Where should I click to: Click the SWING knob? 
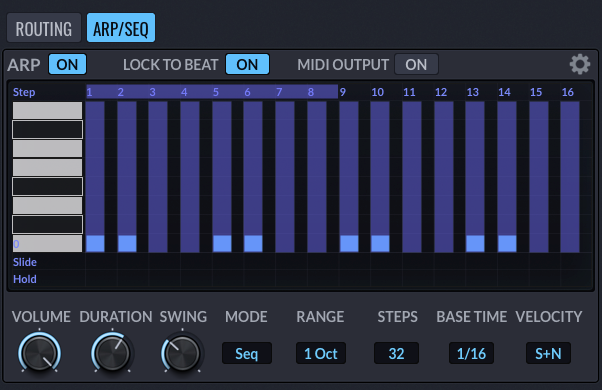[182, 353]
